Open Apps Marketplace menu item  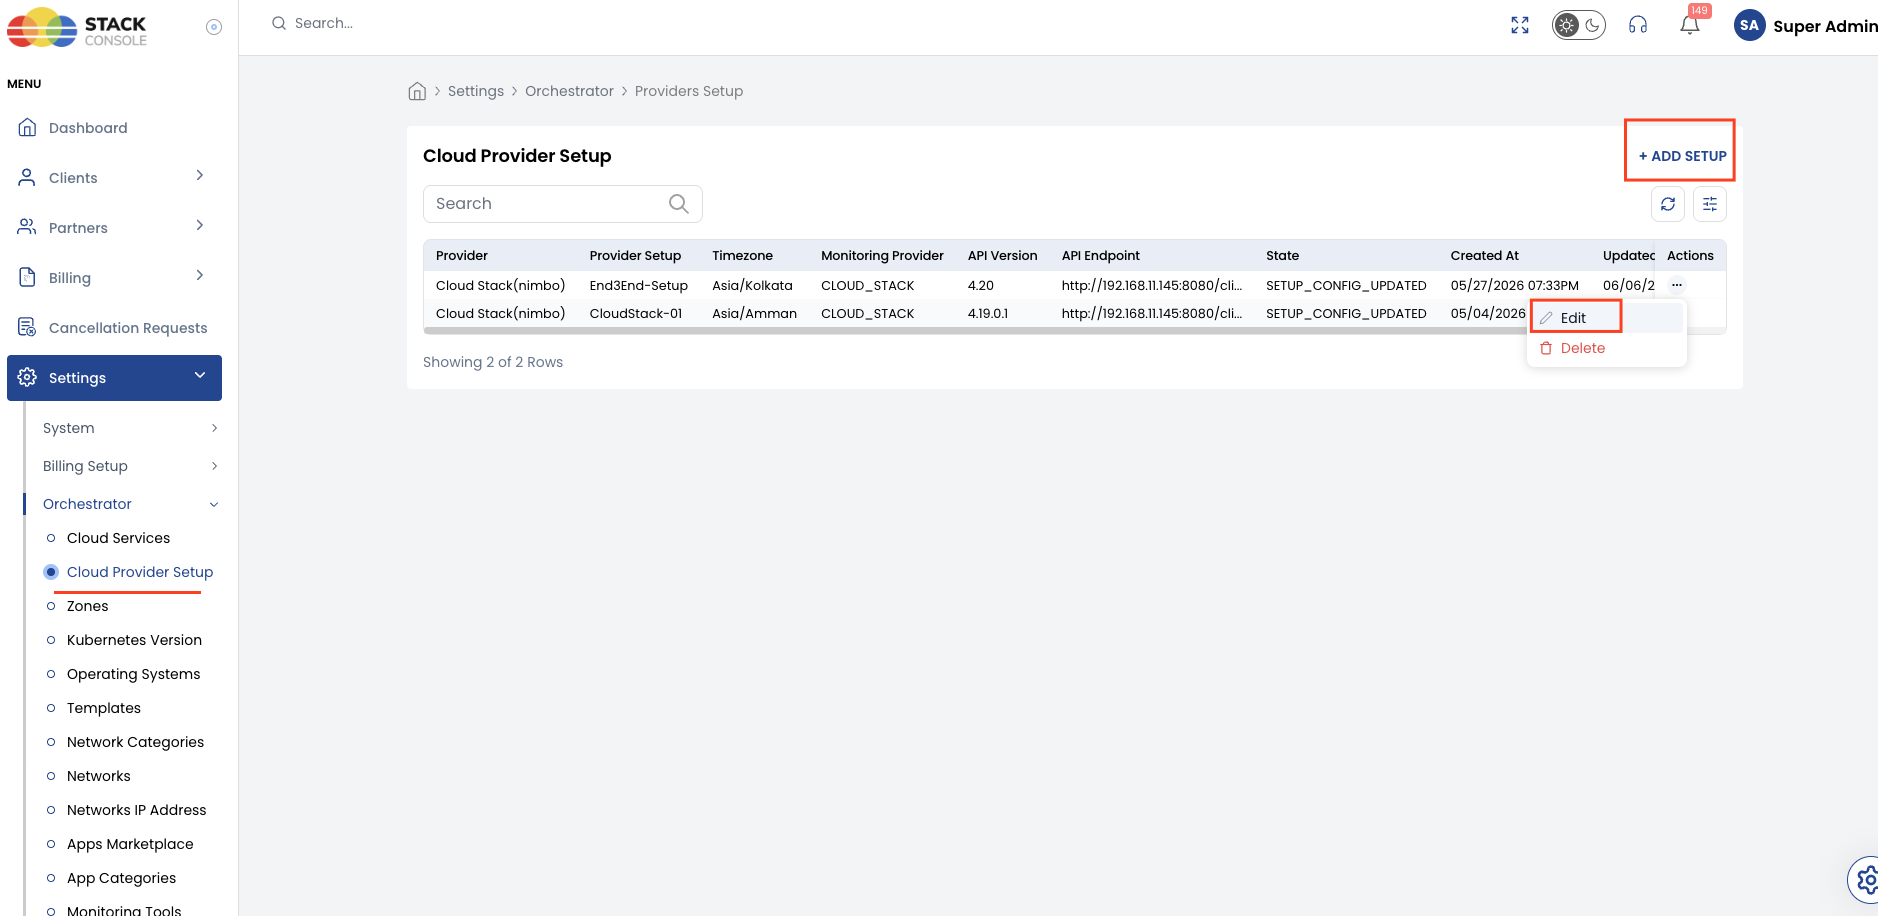click(x=130, y=844)
